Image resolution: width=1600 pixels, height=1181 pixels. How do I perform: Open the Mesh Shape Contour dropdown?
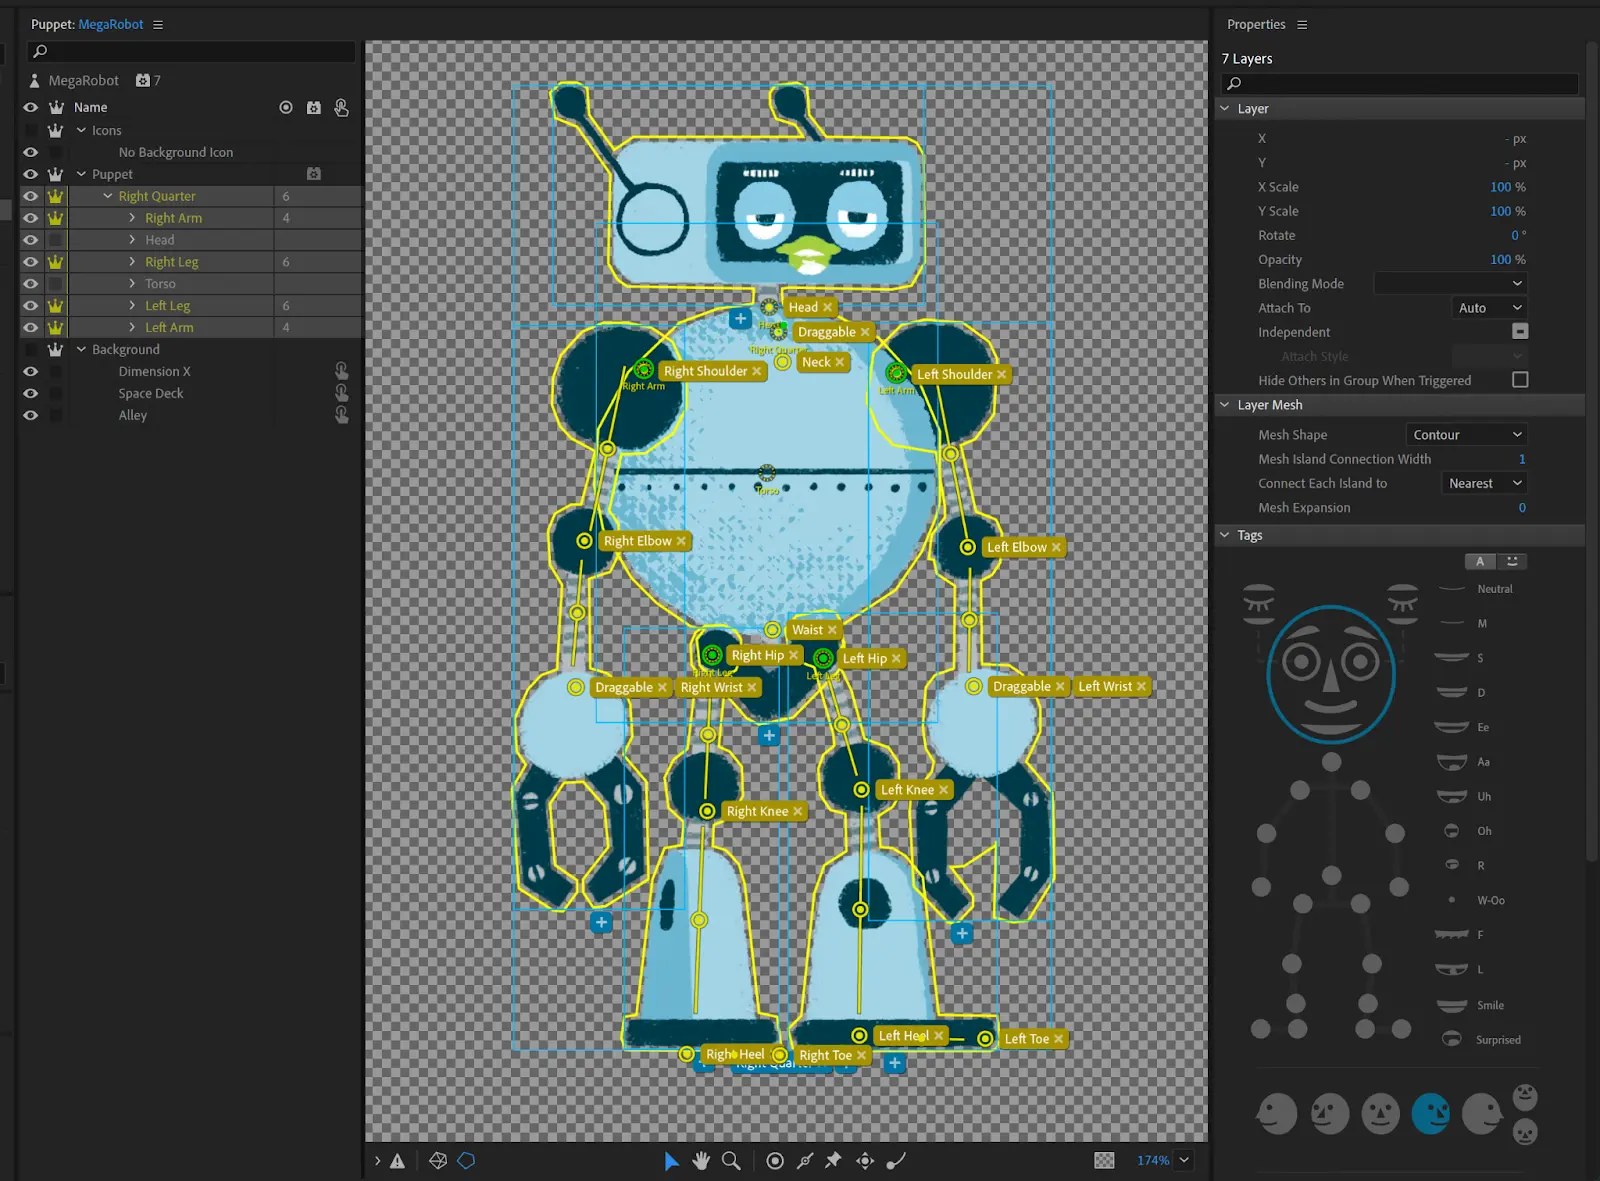(1466, 435)
